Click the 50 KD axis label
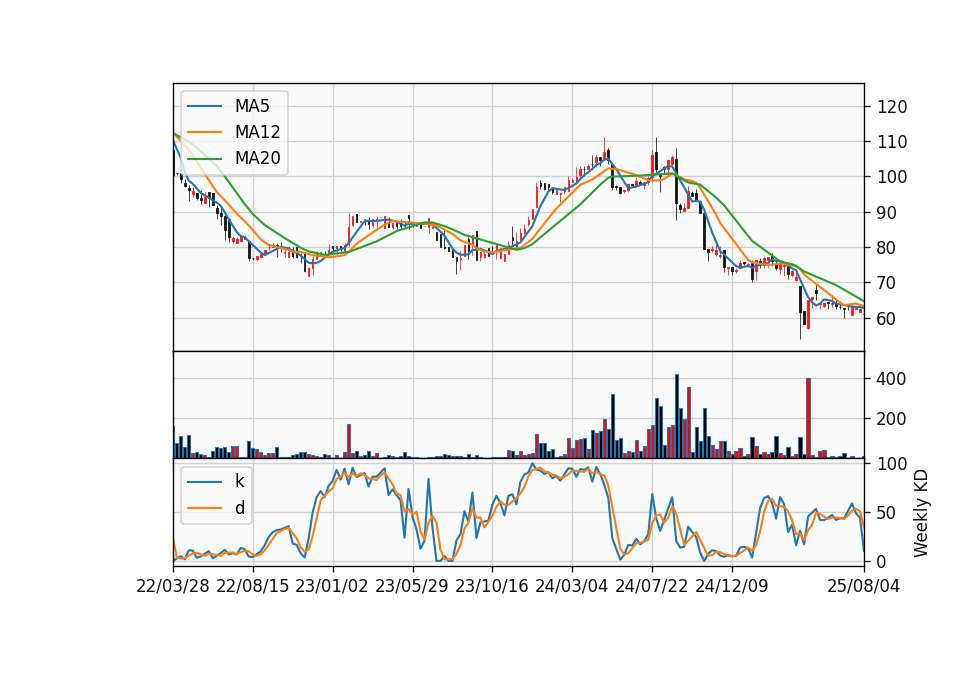Screen dimensions: 960x690 coord(887,512)
